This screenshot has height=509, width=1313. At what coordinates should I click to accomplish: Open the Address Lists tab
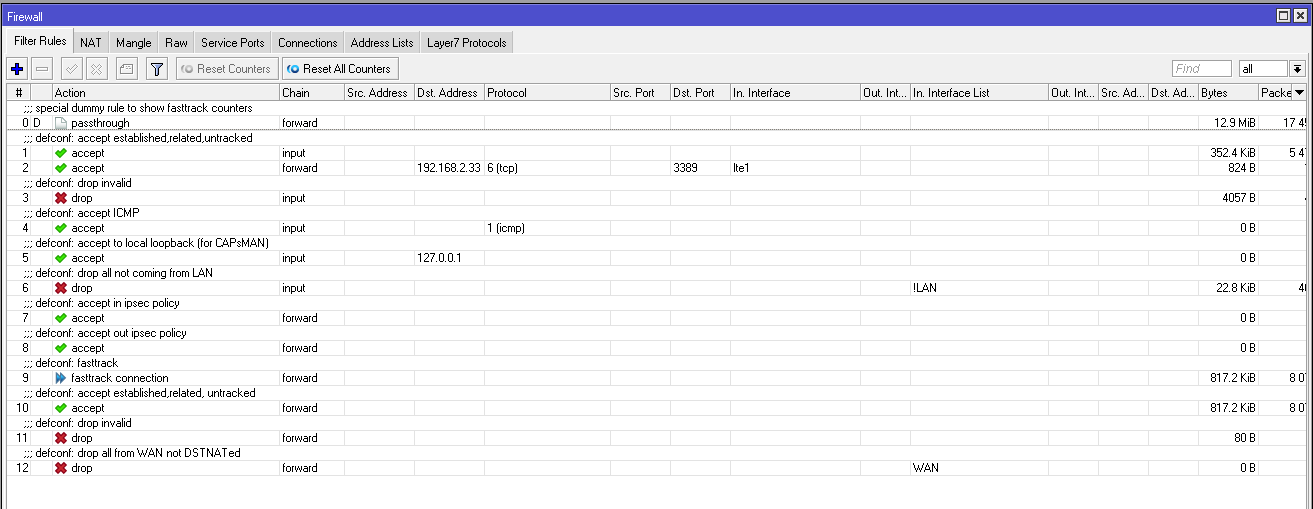[381, 43]
